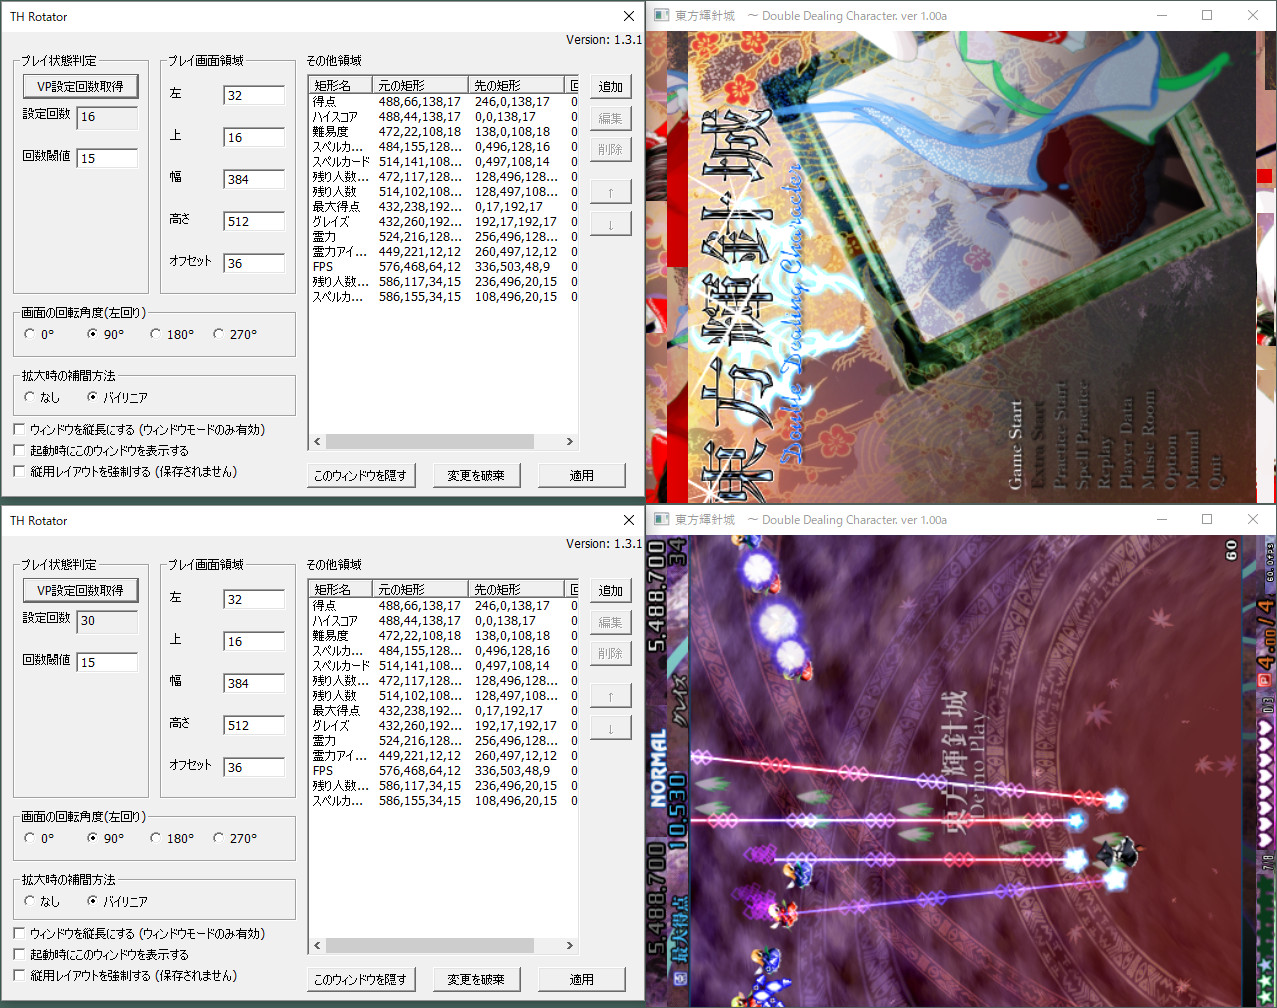Click the down arrow button in lower TH Rotator

(610, 728)
